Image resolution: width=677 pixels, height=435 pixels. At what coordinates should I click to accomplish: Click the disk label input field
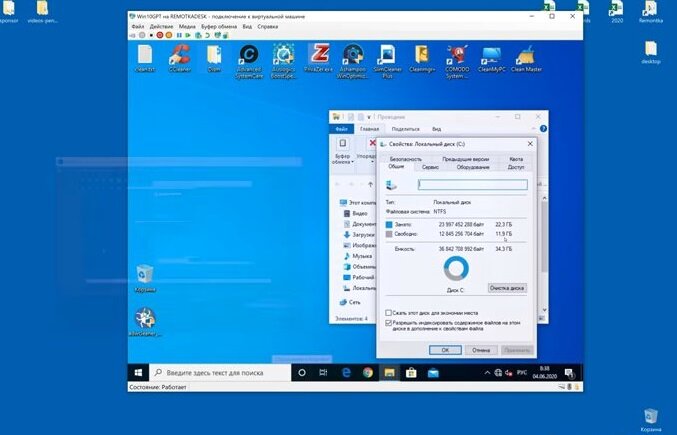[x=472, y=185]
